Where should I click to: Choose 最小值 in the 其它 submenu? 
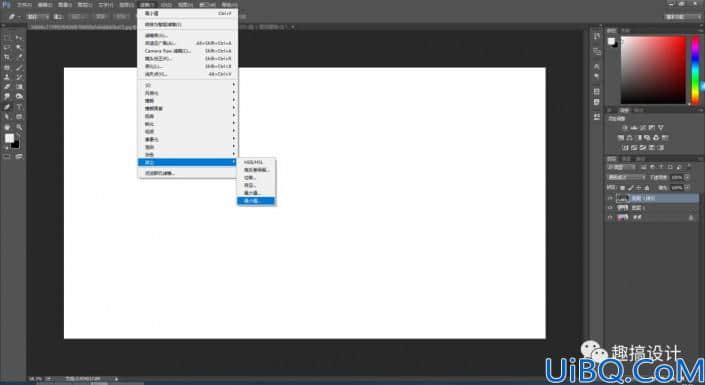[256, 201]
